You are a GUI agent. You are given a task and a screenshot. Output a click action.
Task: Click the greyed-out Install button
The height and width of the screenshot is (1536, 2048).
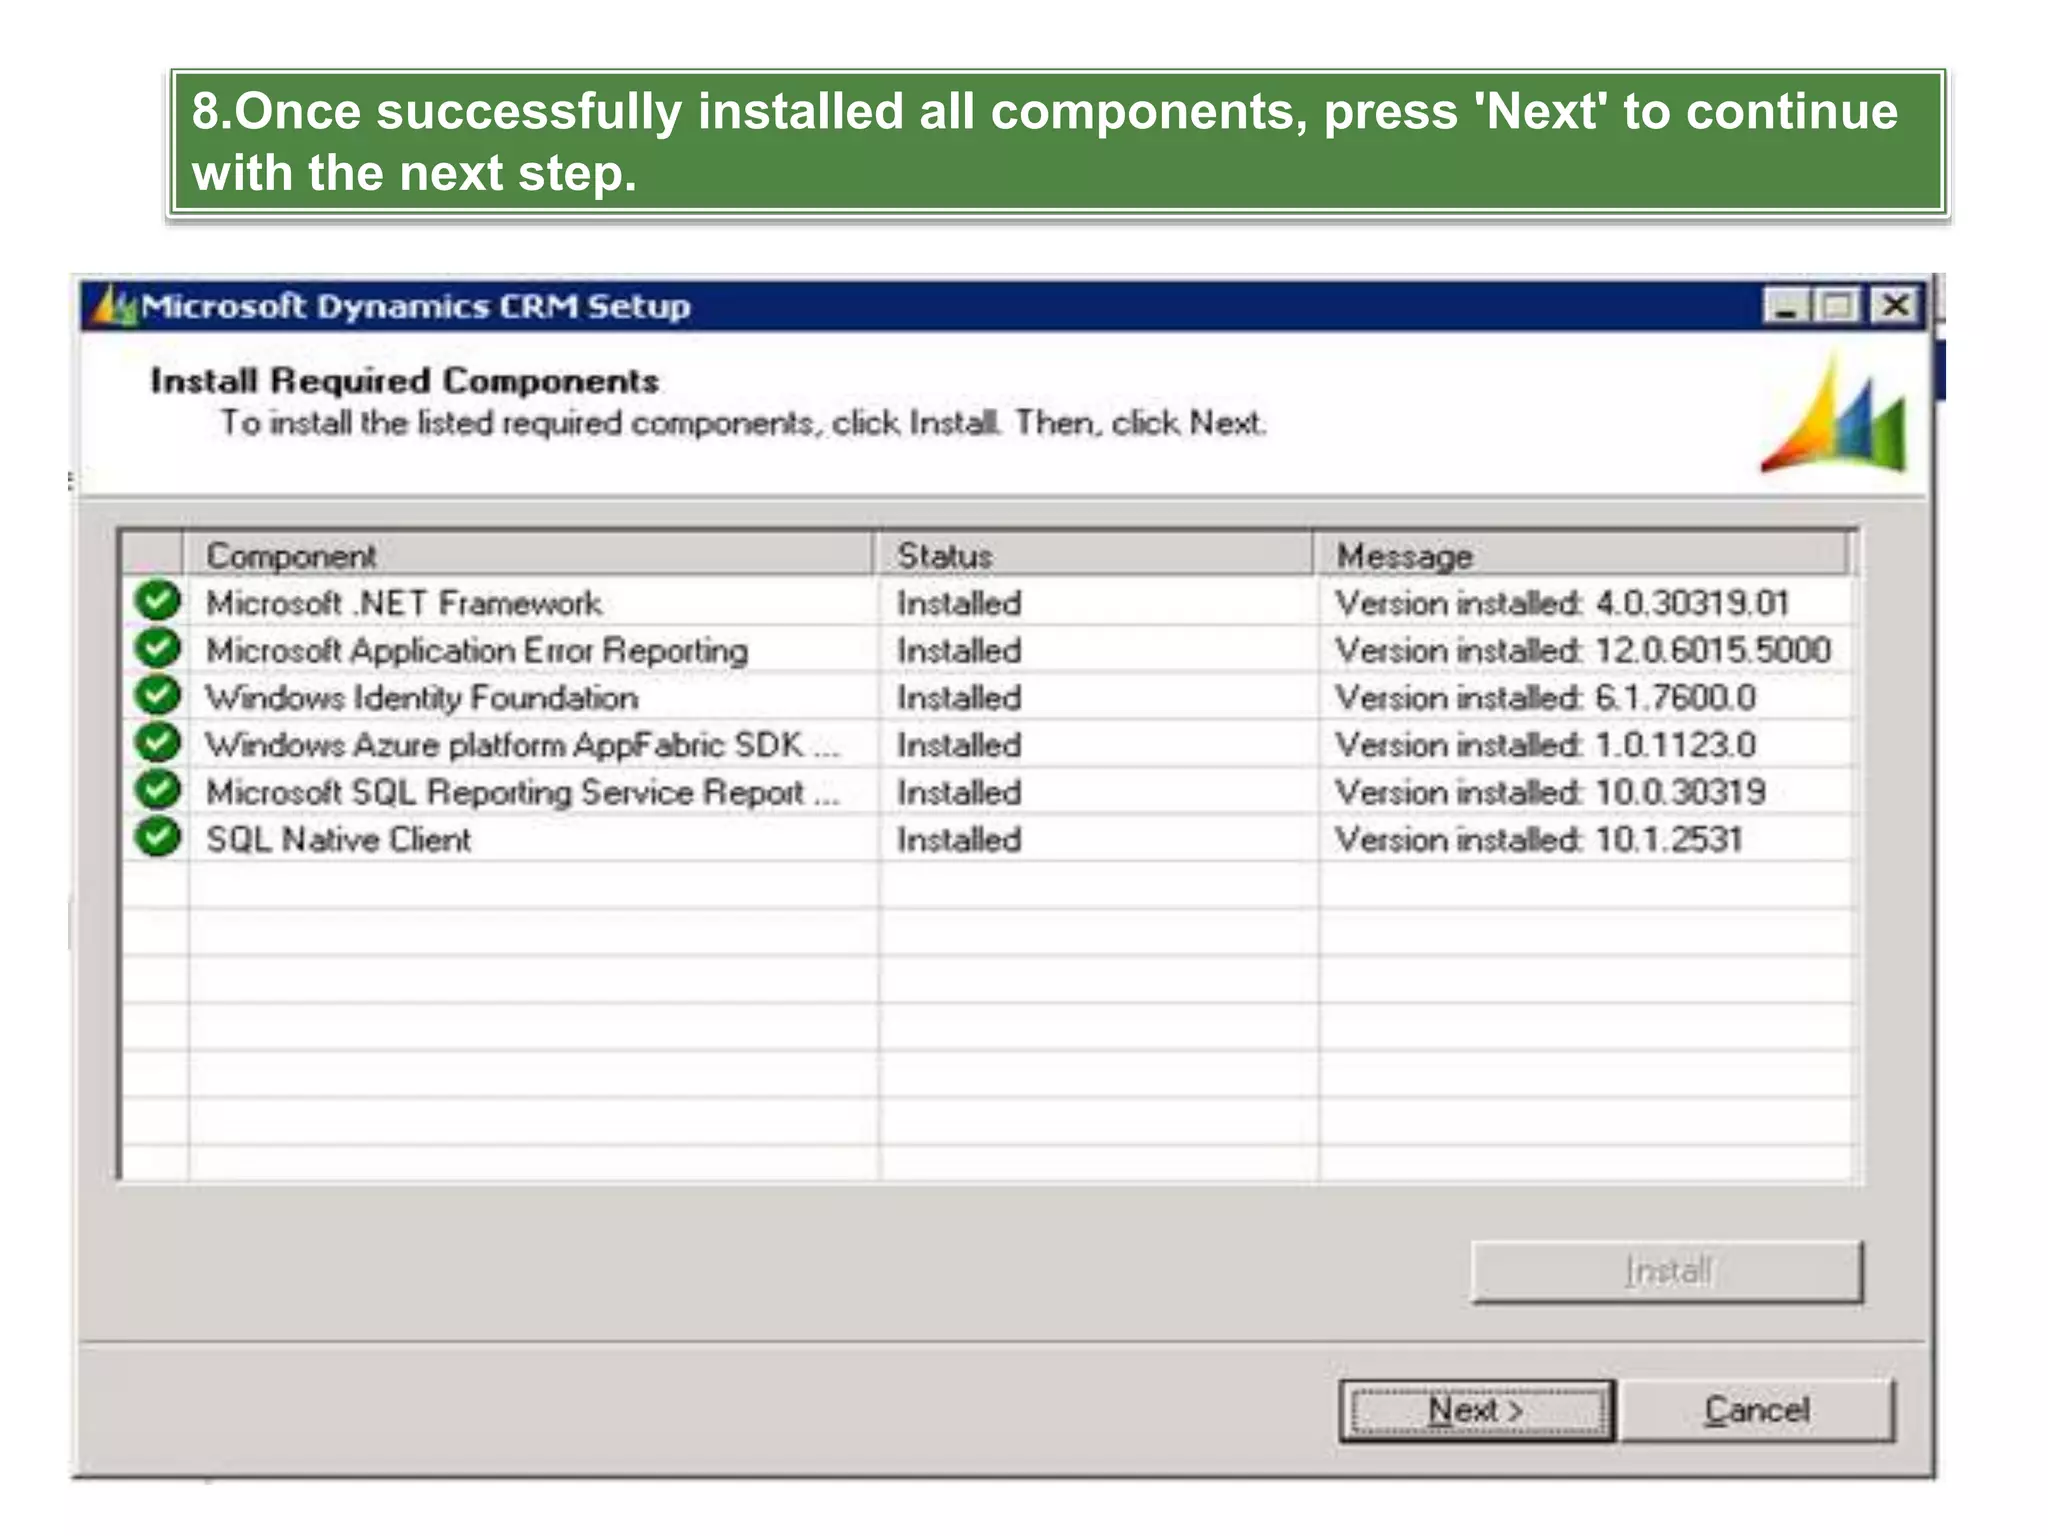(1667, 1271)
